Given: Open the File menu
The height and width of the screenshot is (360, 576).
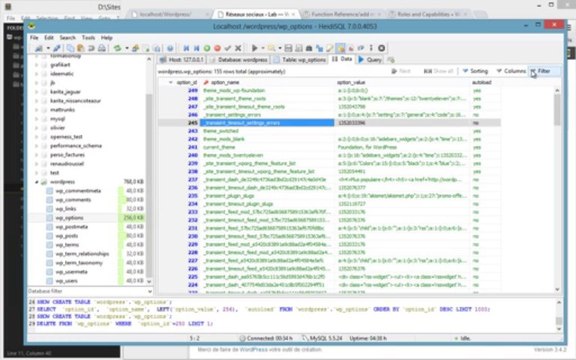Looking at the screenshot, I should [34, 37].
